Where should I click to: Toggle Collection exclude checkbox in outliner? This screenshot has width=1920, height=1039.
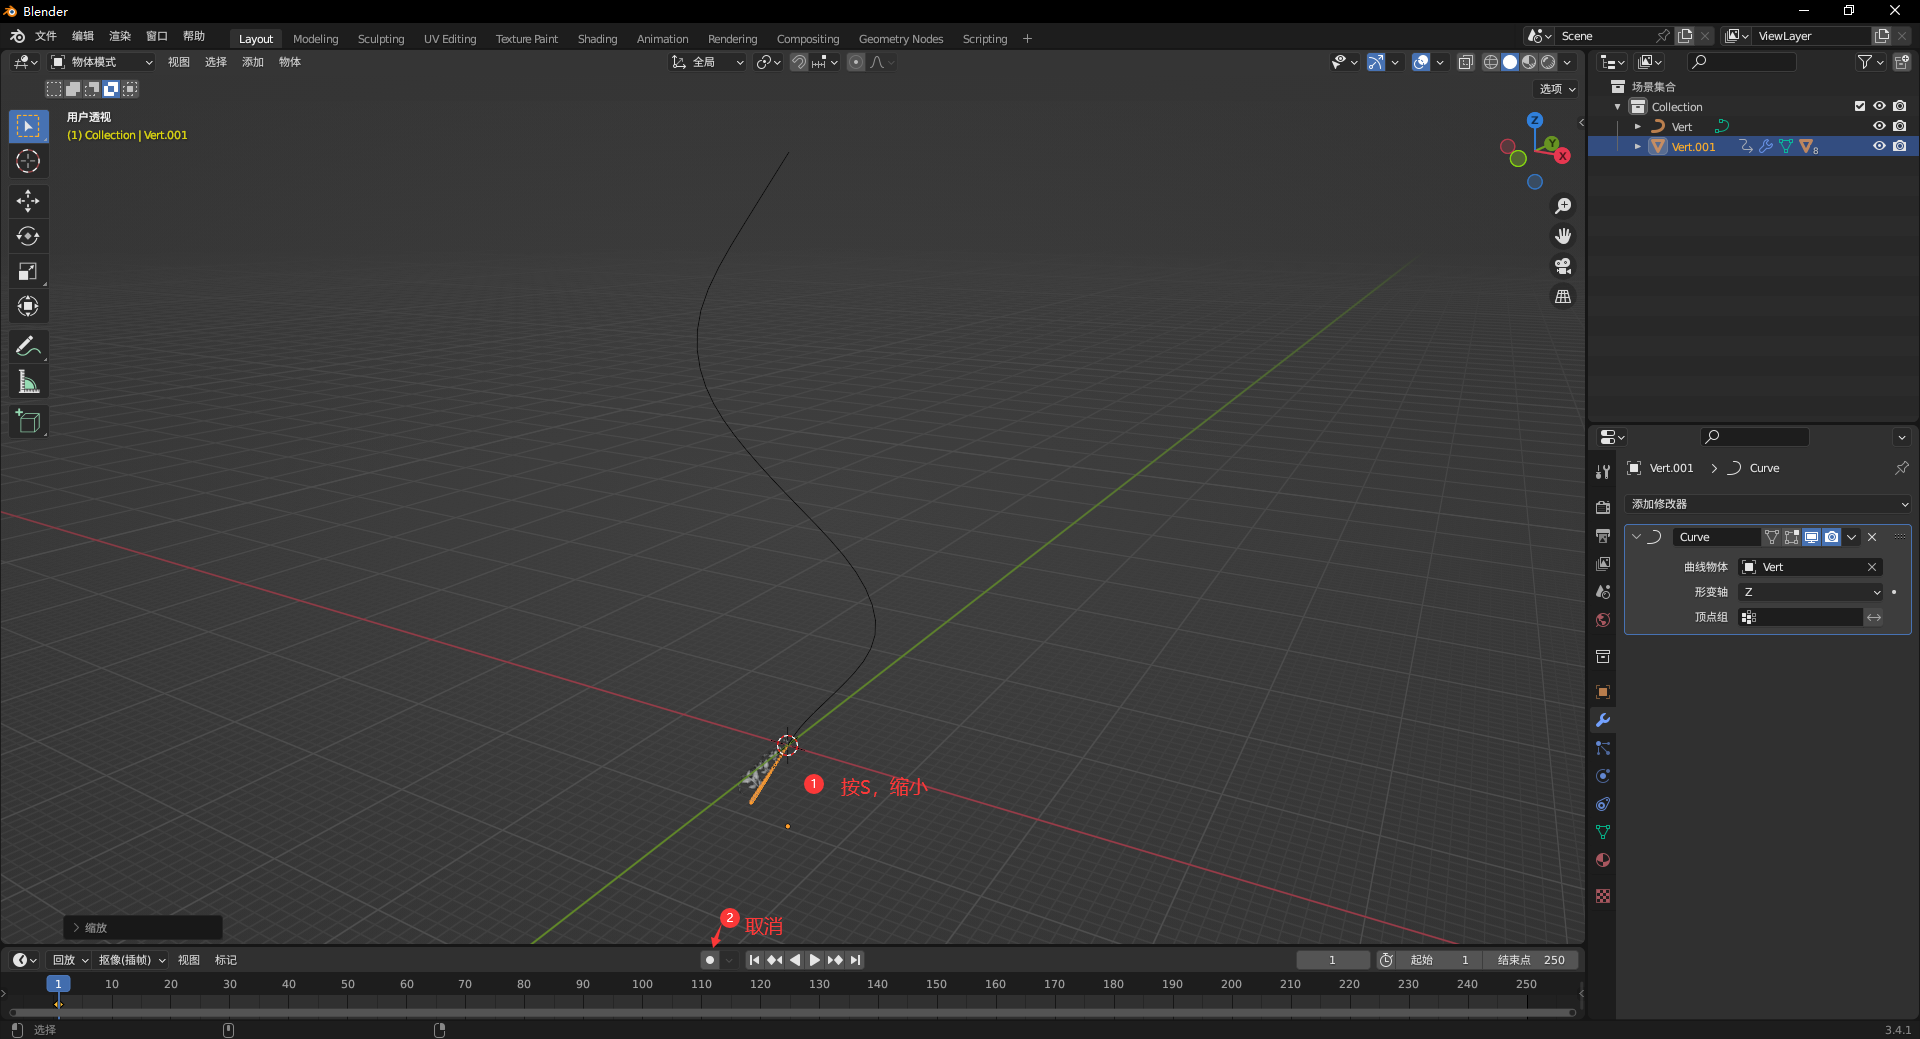coord(1860,106)
